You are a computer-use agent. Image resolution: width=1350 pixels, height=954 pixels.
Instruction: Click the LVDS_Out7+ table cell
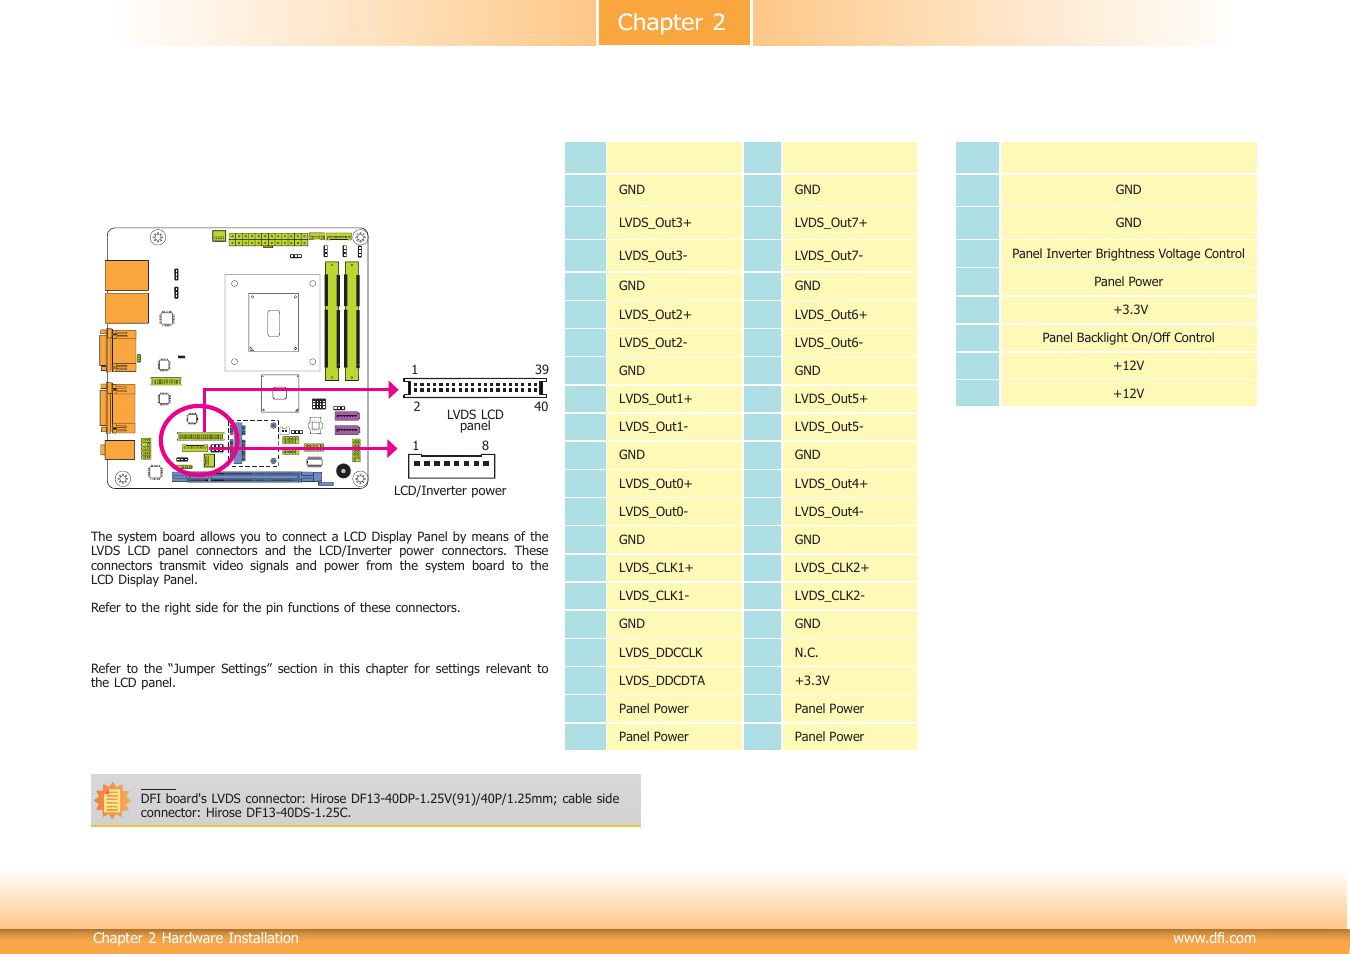tap(850, 223)
